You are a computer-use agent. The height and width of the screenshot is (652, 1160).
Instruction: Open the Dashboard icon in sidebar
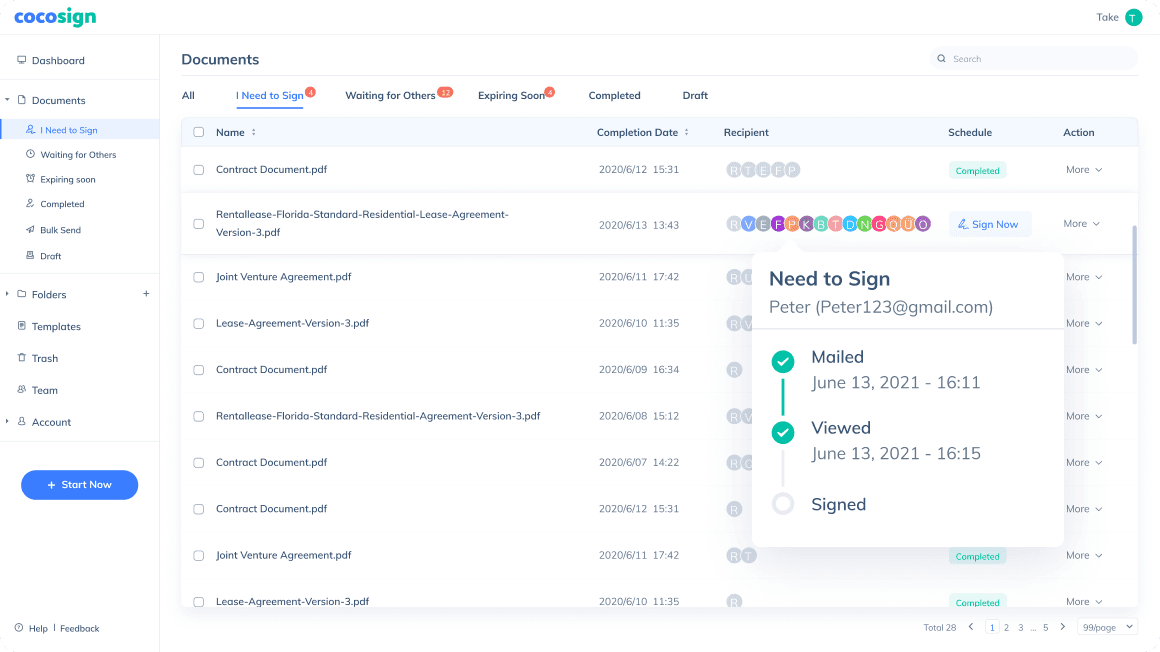pos(21,61)
